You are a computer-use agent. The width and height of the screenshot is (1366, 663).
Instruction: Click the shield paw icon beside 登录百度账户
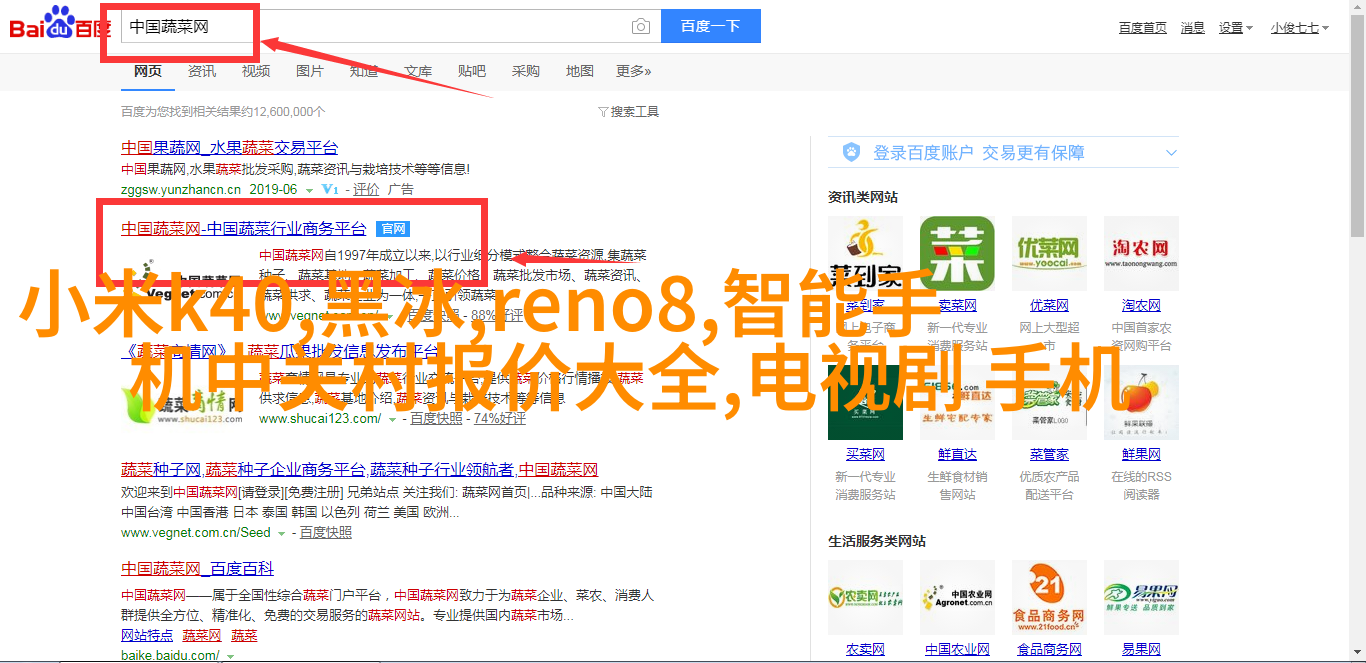pos(851,152)
